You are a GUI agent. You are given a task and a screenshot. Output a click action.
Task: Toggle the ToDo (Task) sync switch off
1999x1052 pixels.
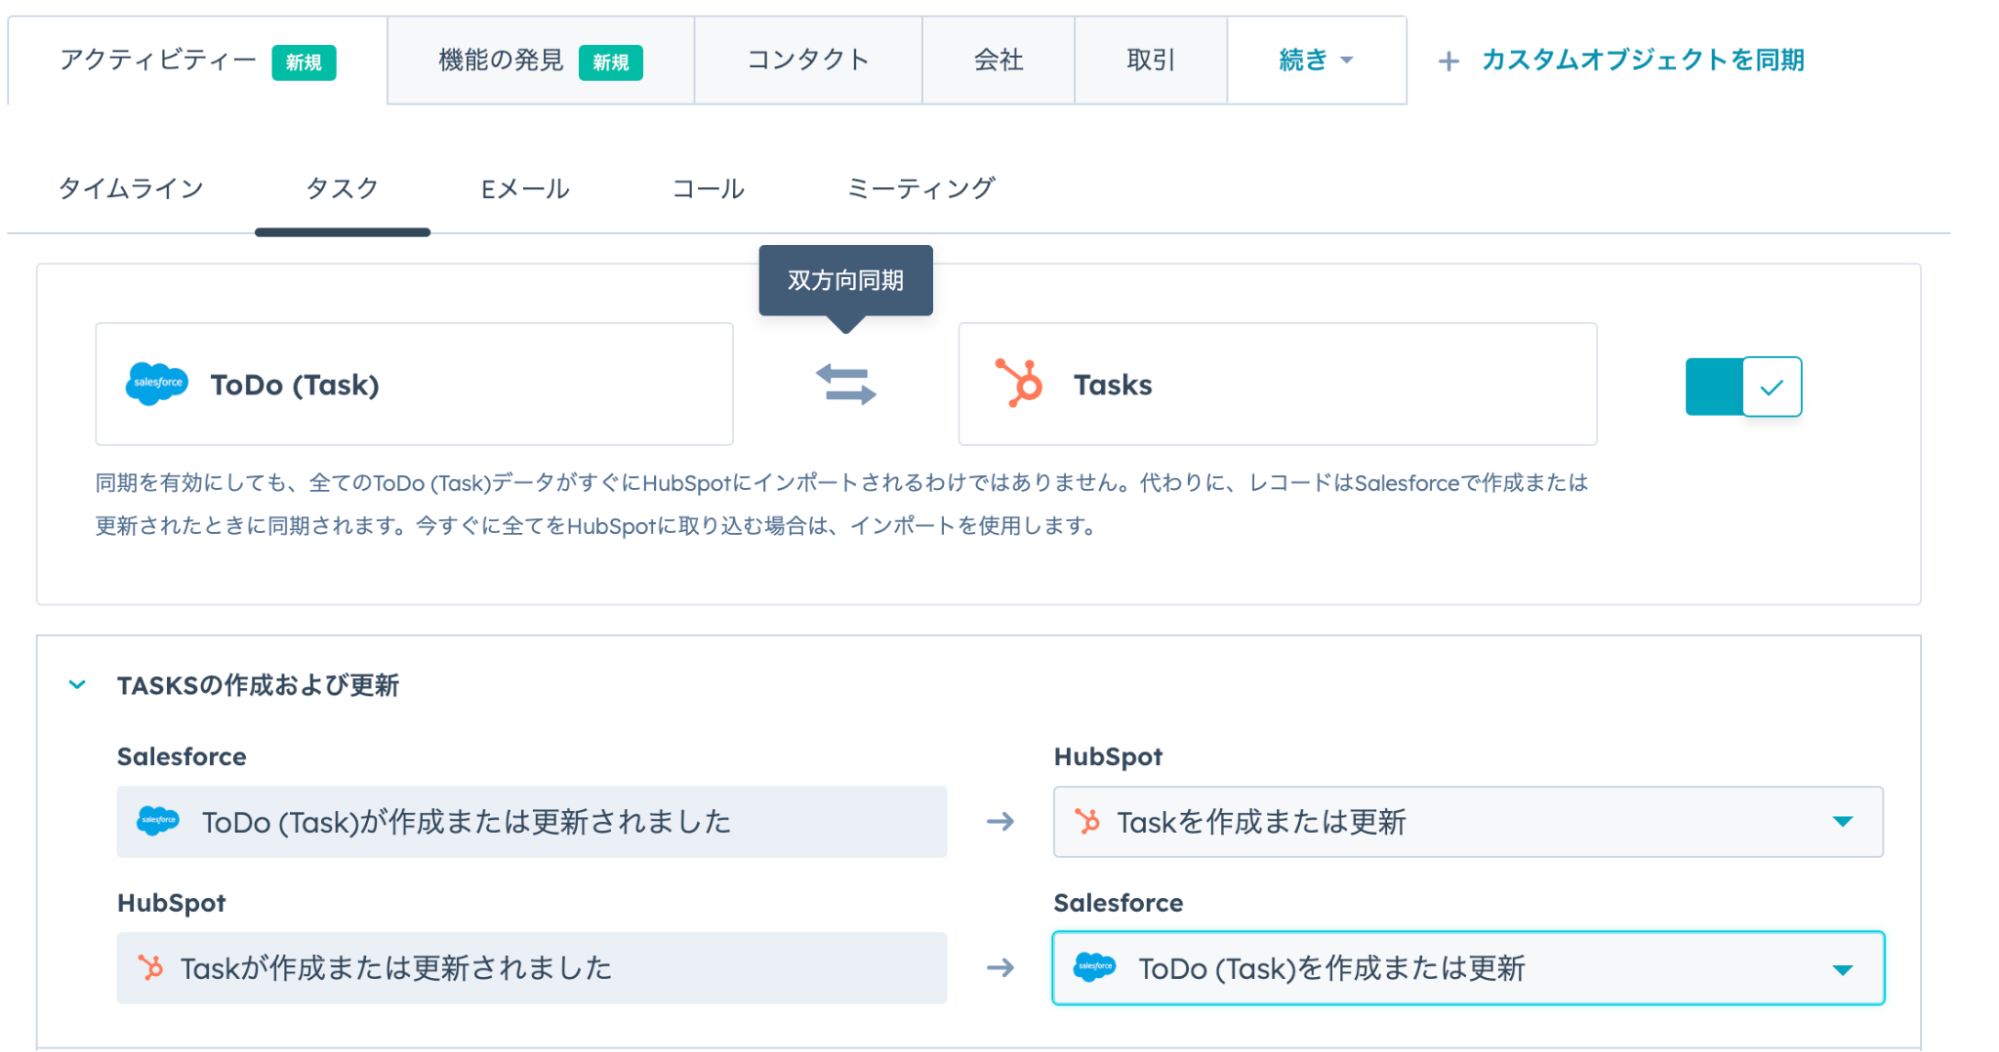[x=1743, y=386]
